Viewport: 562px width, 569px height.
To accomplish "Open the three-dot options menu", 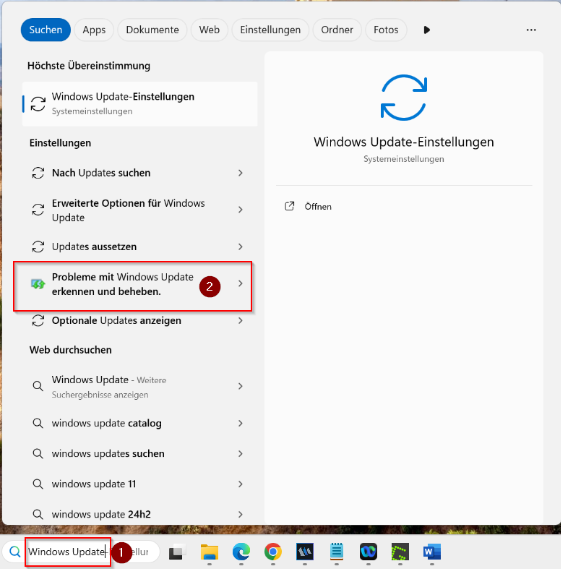I will point(531,30).
